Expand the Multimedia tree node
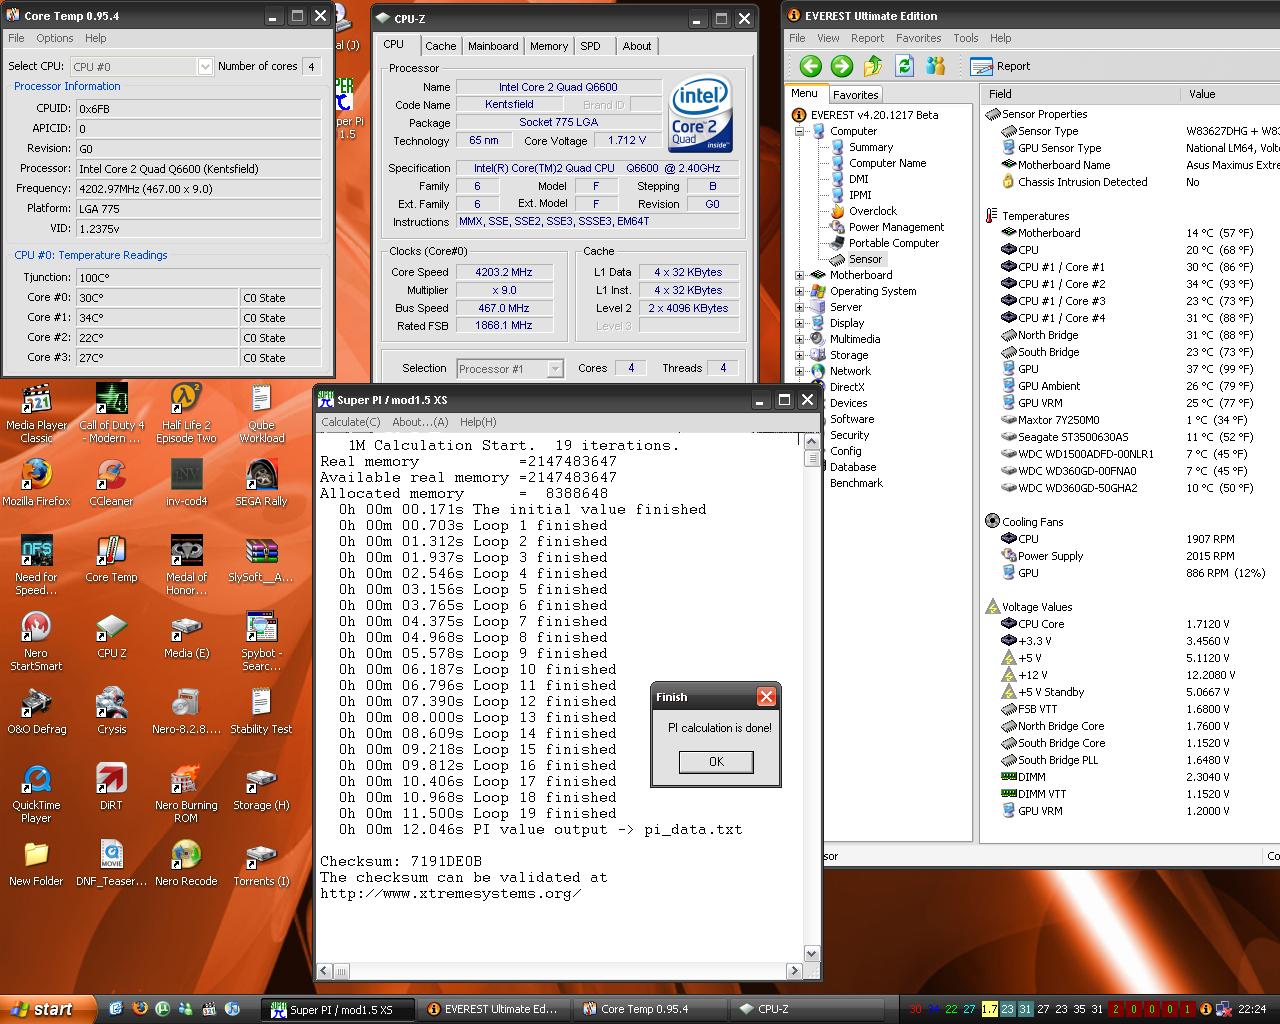 coord(800,339)
